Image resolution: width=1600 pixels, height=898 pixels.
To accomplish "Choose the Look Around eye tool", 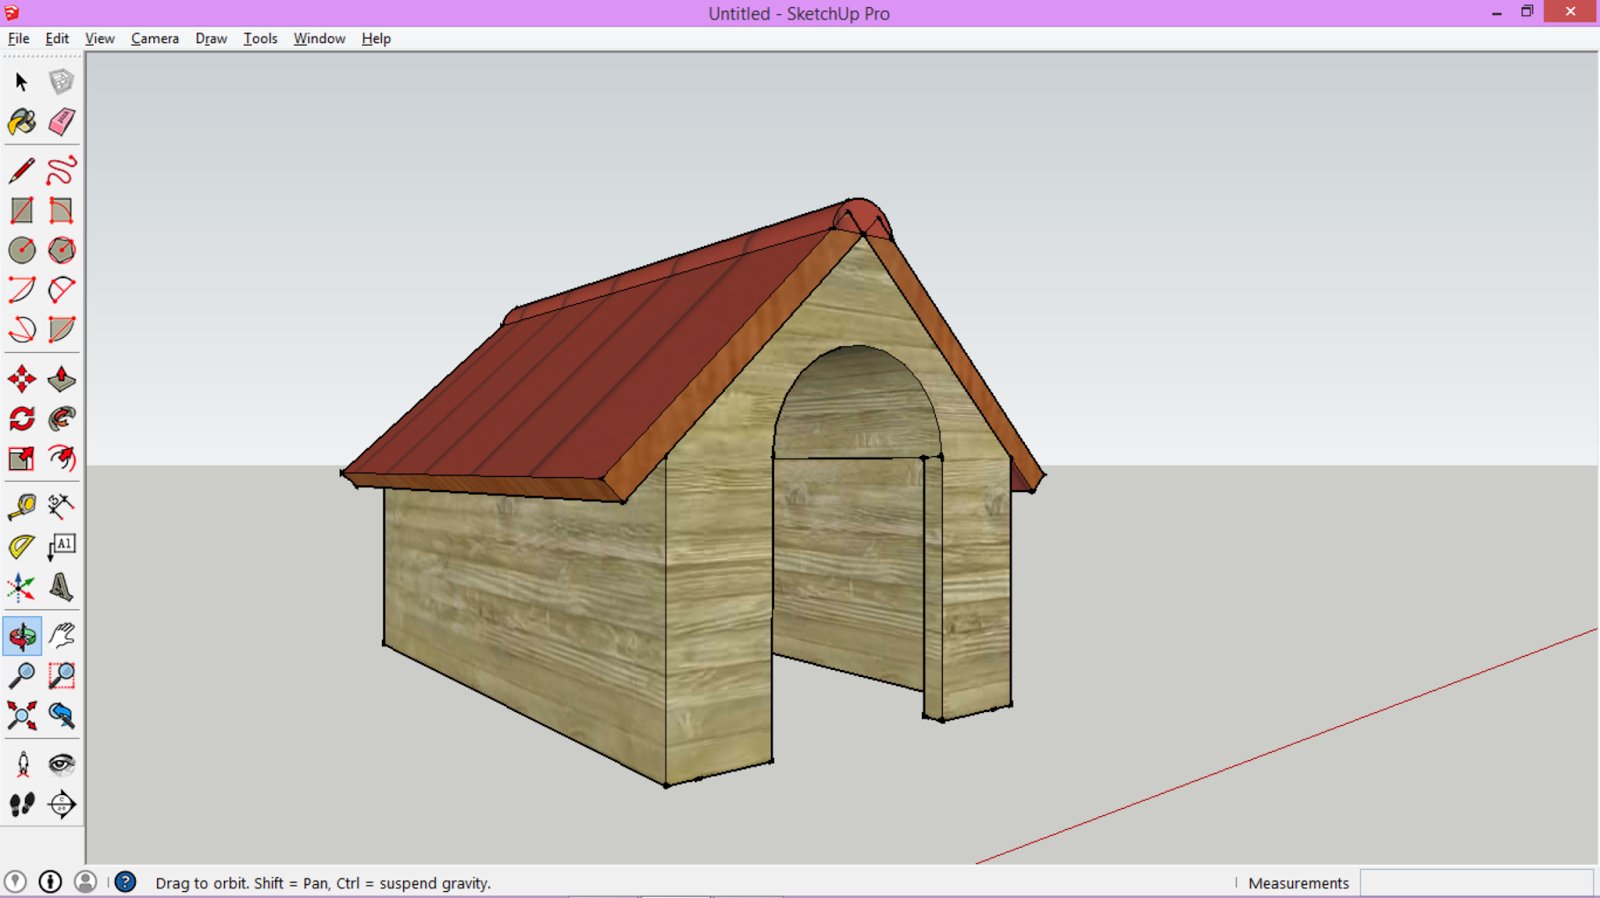I will point(61,765).
